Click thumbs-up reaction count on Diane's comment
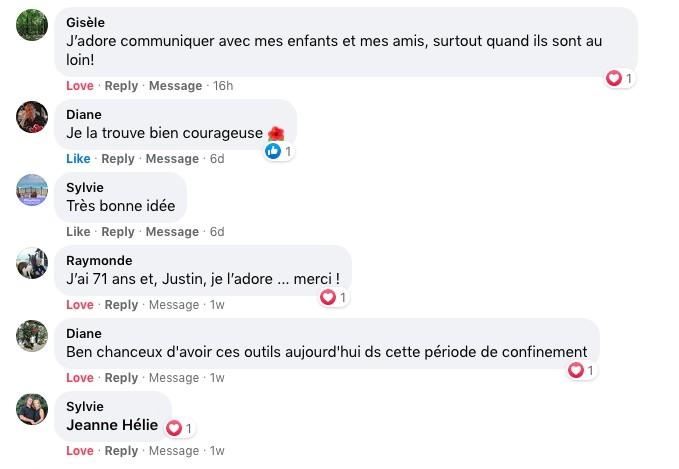 (278, 151)
